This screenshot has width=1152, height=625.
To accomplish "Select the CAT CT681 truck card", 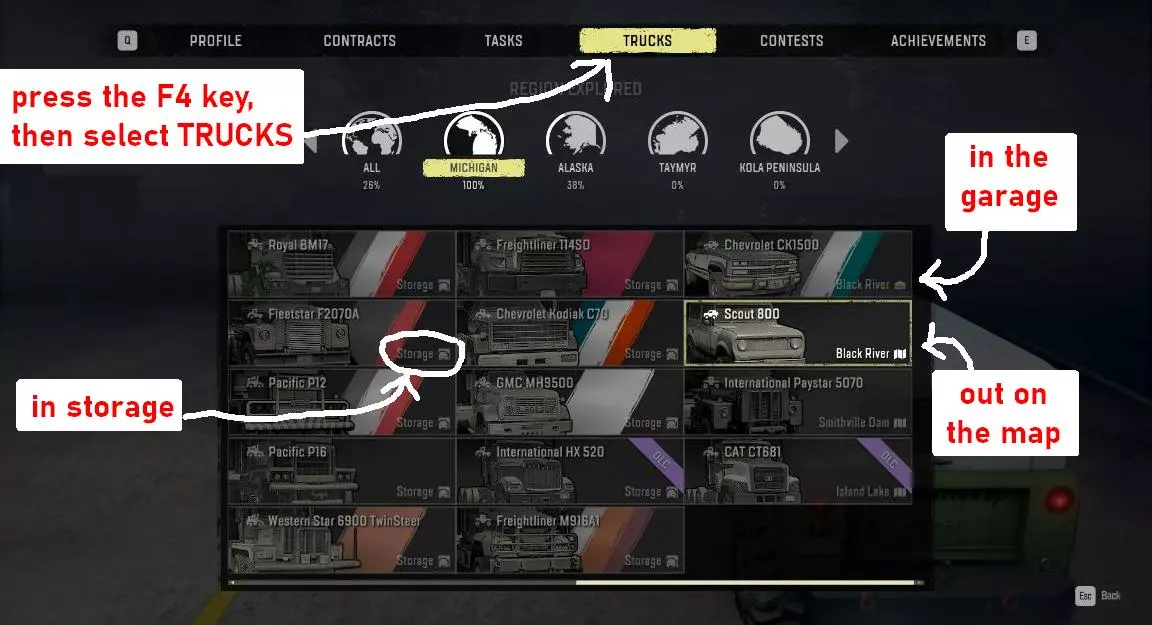I will pos(798,471).
